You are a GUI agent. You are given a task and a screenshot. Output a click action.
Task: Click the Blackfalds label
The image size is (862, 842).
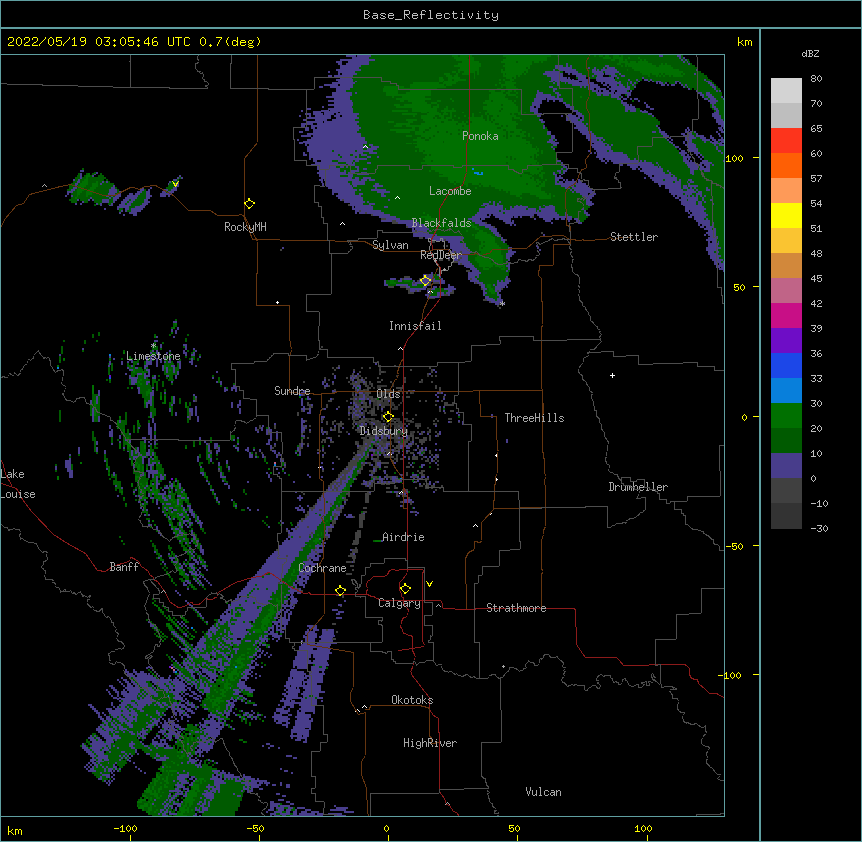tap(441, 223)
